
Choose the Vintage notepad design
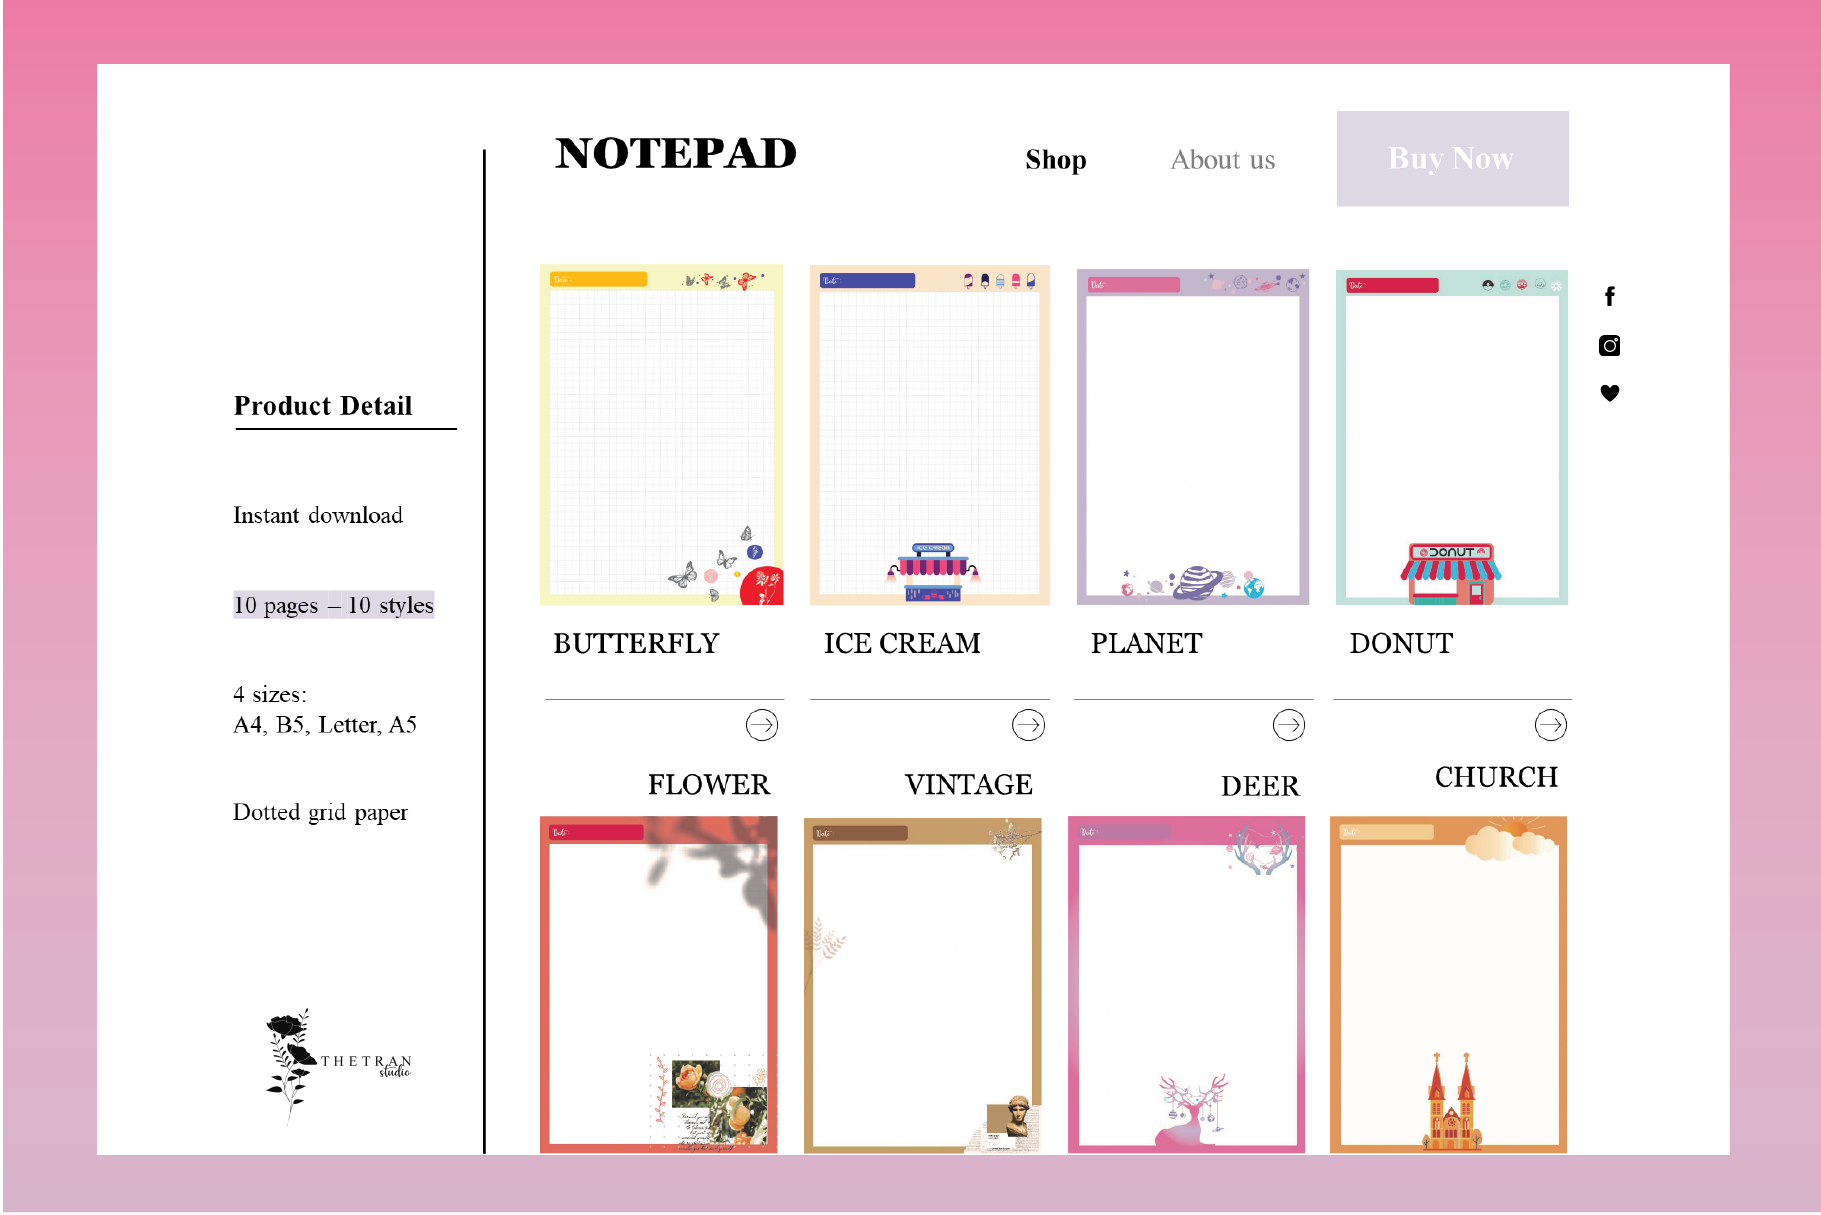tap(922, 984)
